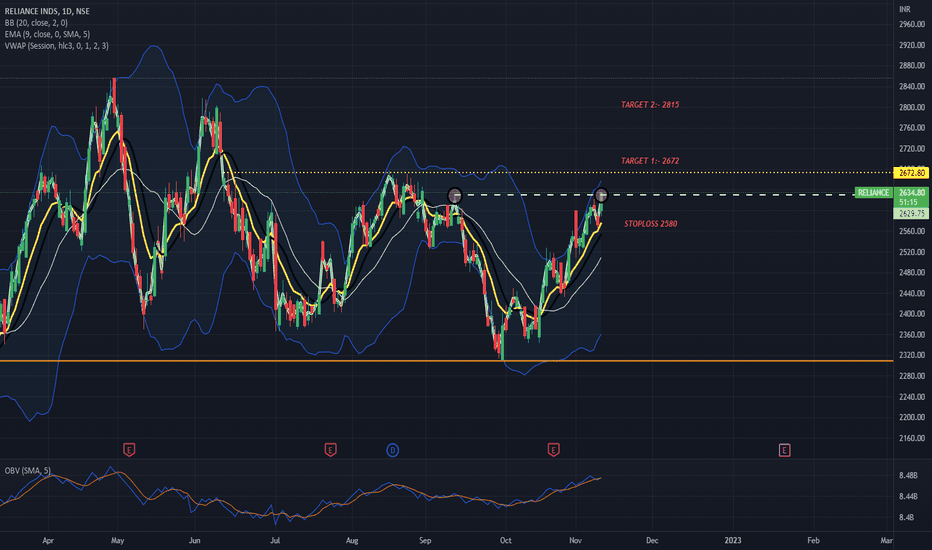
Task: Click the Dec label on the time axis
Action: [x=652, y=540]
